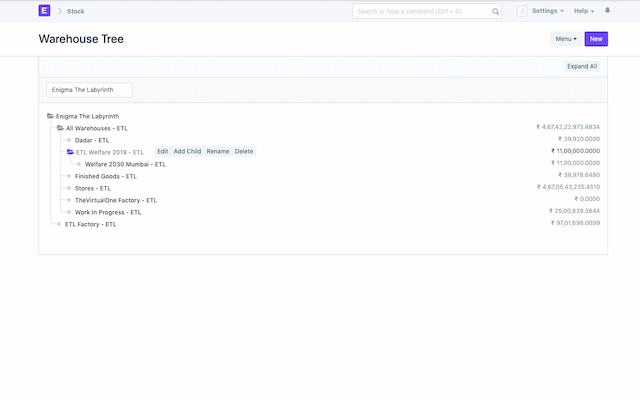
Task: Collapse the Enigma The Labyrinth folder icon
Action: click(50, 116)
